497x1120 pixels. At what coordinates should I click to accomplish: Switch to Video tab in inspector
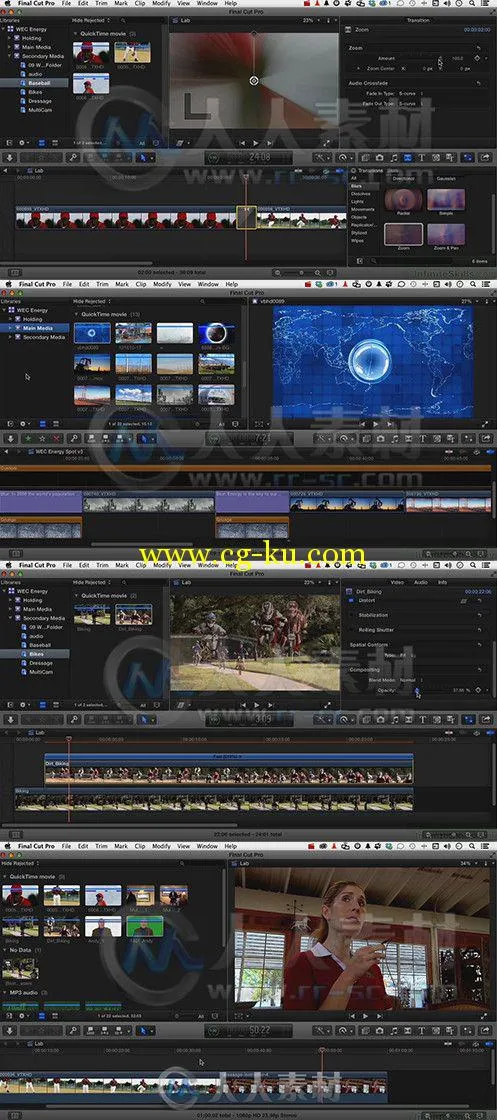[397, 582]
